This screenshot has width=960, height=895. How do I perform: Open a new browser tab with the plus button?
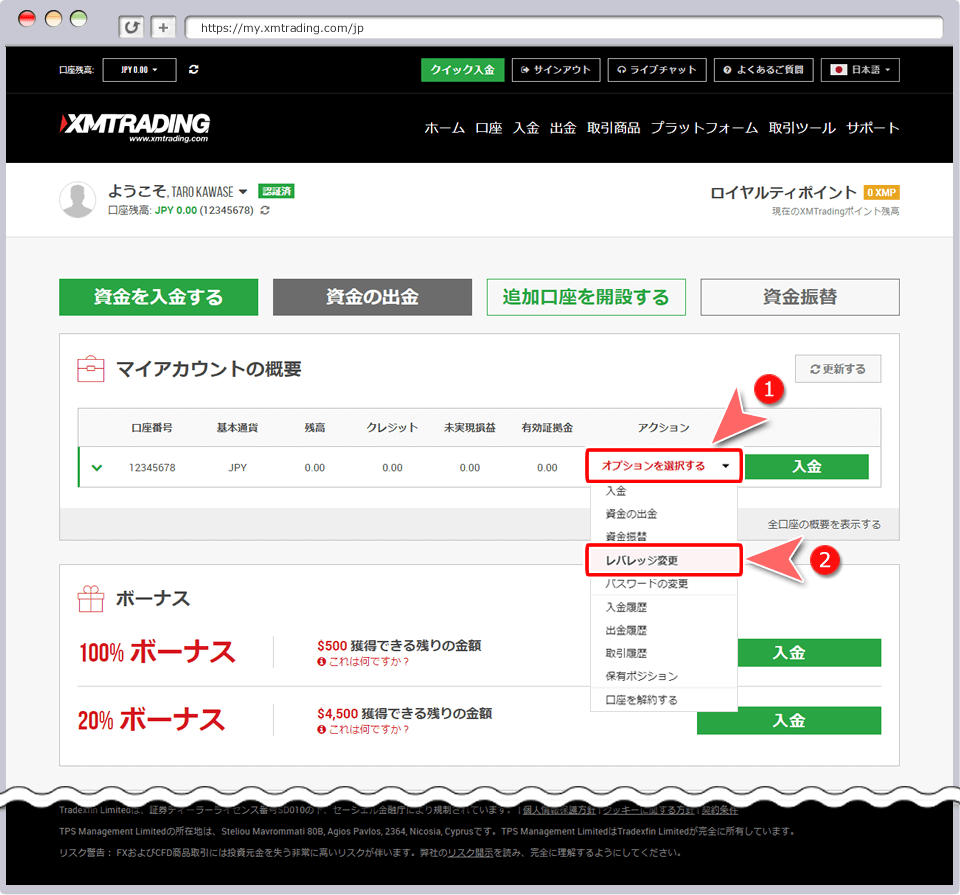(x=163, y=27)
